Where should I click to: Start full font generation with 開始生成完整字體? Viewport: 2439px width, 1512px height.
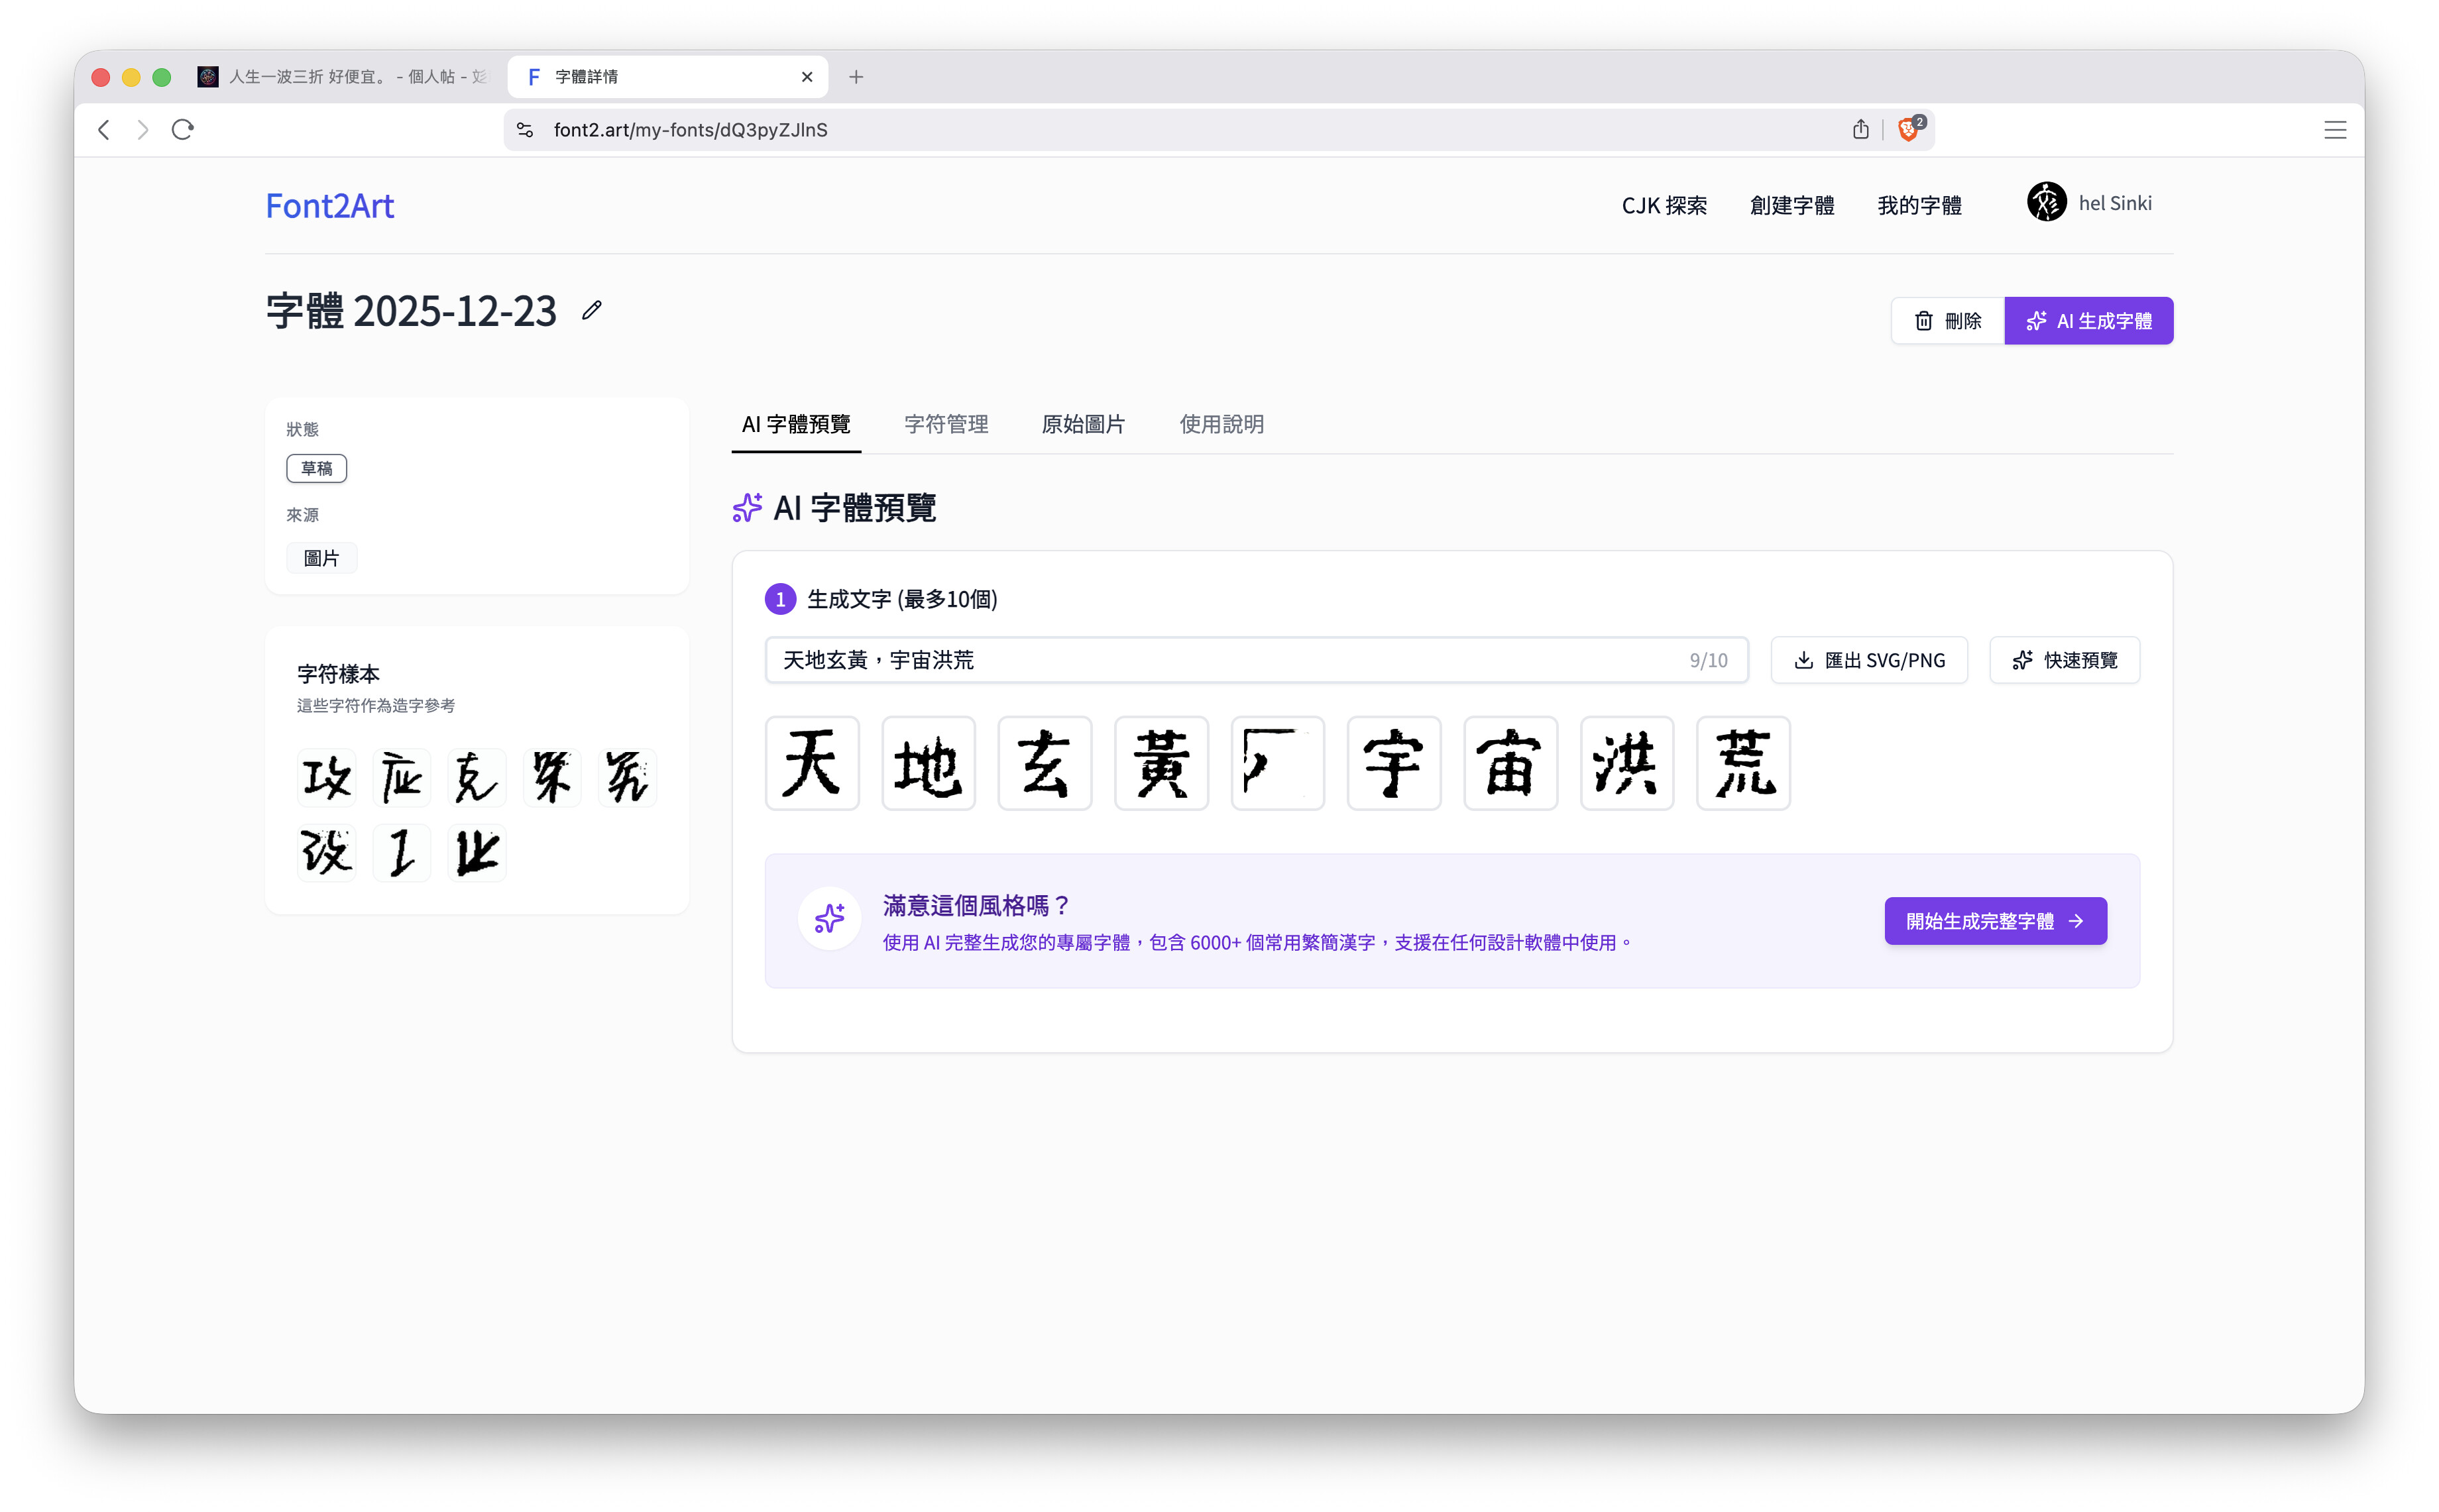pyautogui.click(x=1995, y=921)
